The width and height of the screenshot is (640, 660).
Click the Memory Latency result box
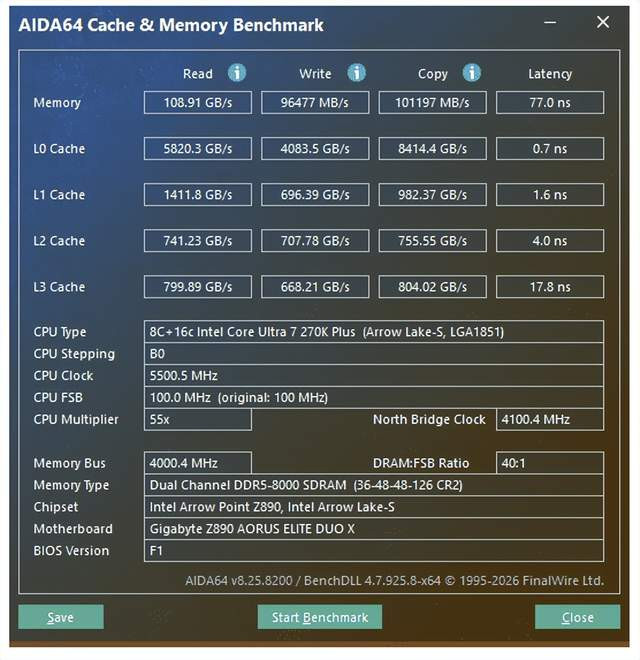click(x=550, y=103)
